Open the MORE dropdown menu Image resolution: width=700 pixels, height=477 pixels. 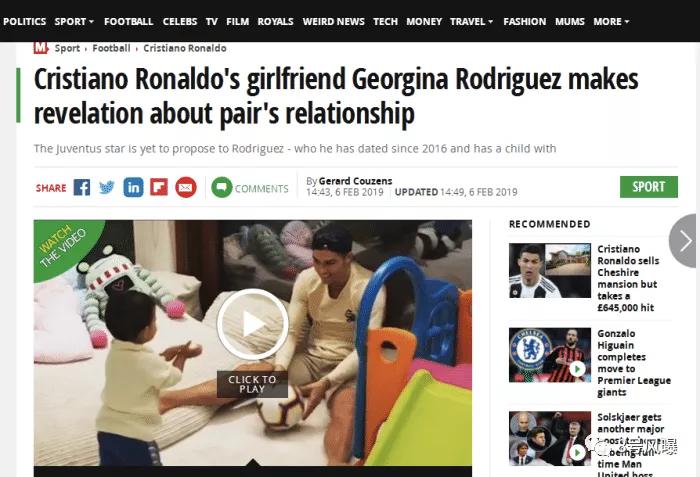[x=611, y=21]
